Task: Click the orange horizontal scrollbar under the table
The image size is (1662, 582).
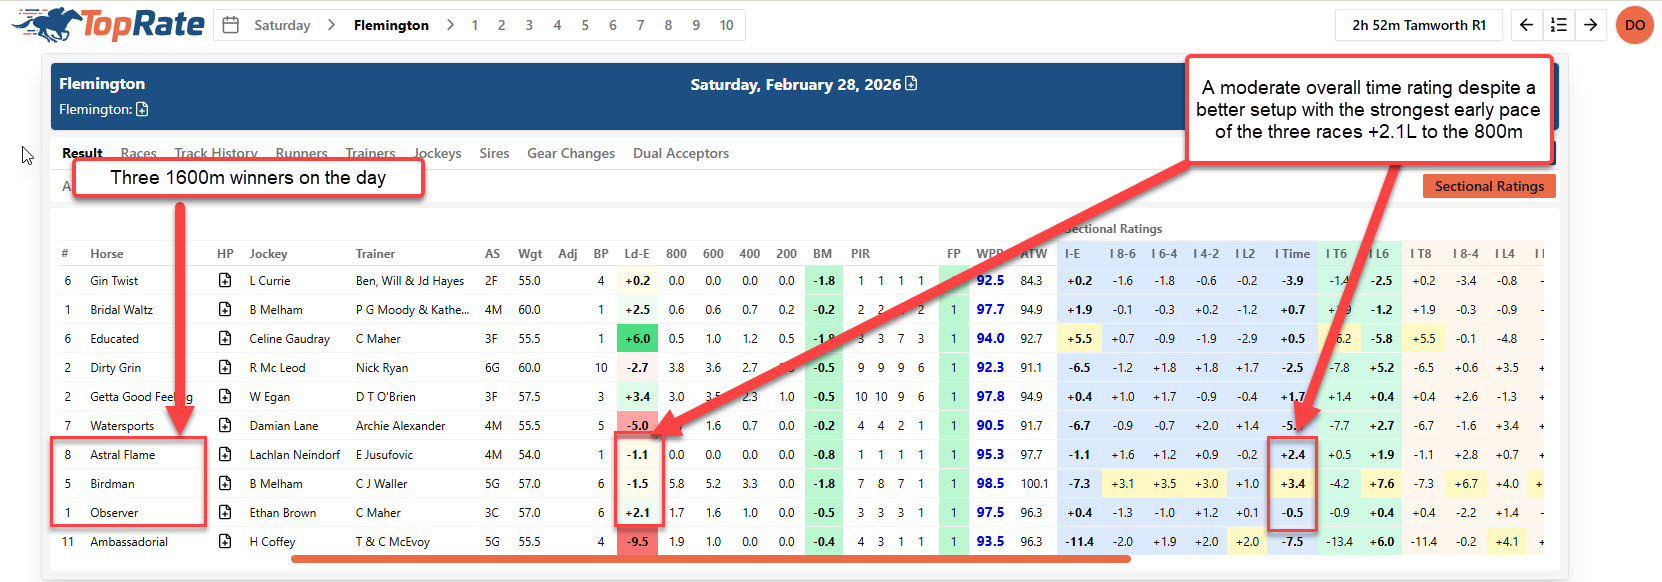Action: click(x=710, y=559)
